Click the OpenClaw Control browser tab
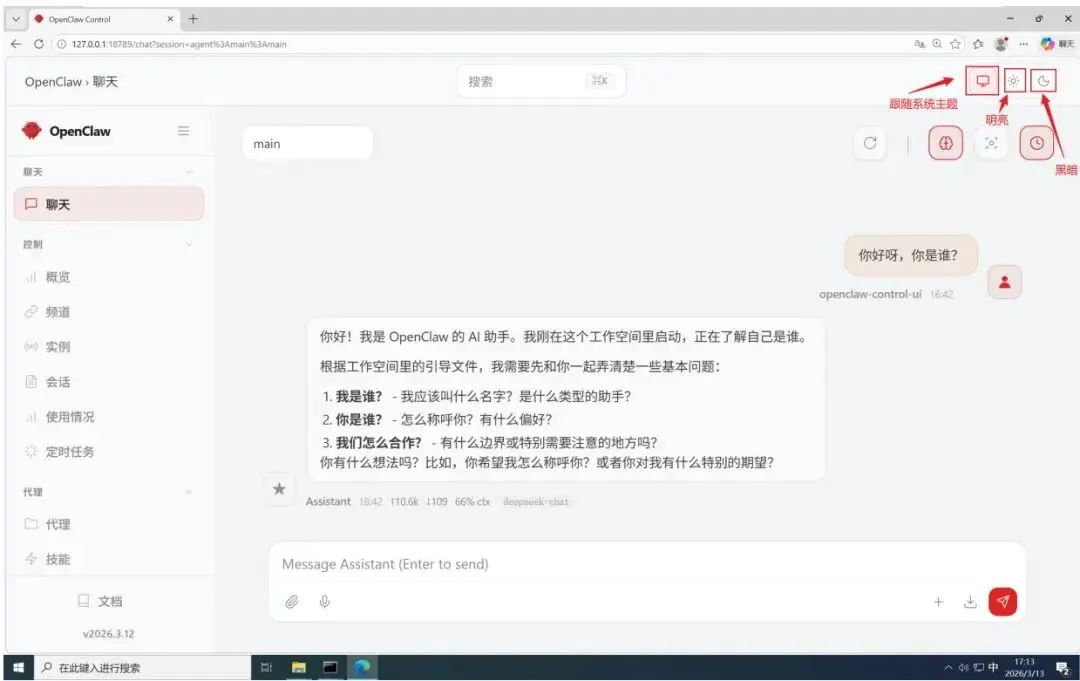The image size is (1080, 681). (103, 19)
